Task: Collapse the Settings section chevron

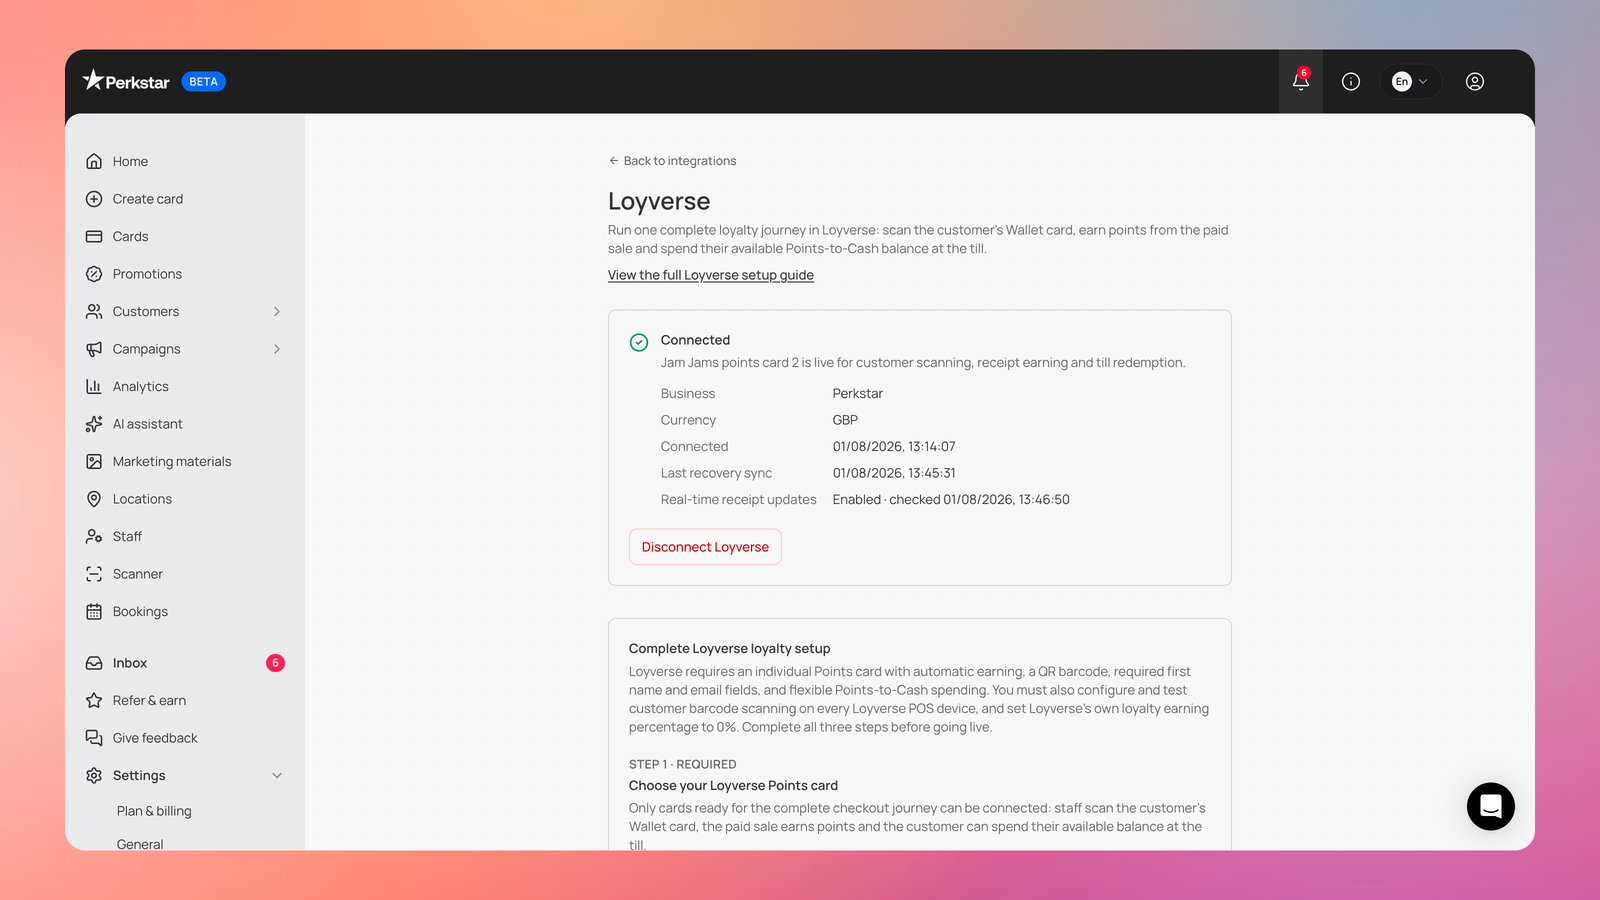Action: pos(277,775)
